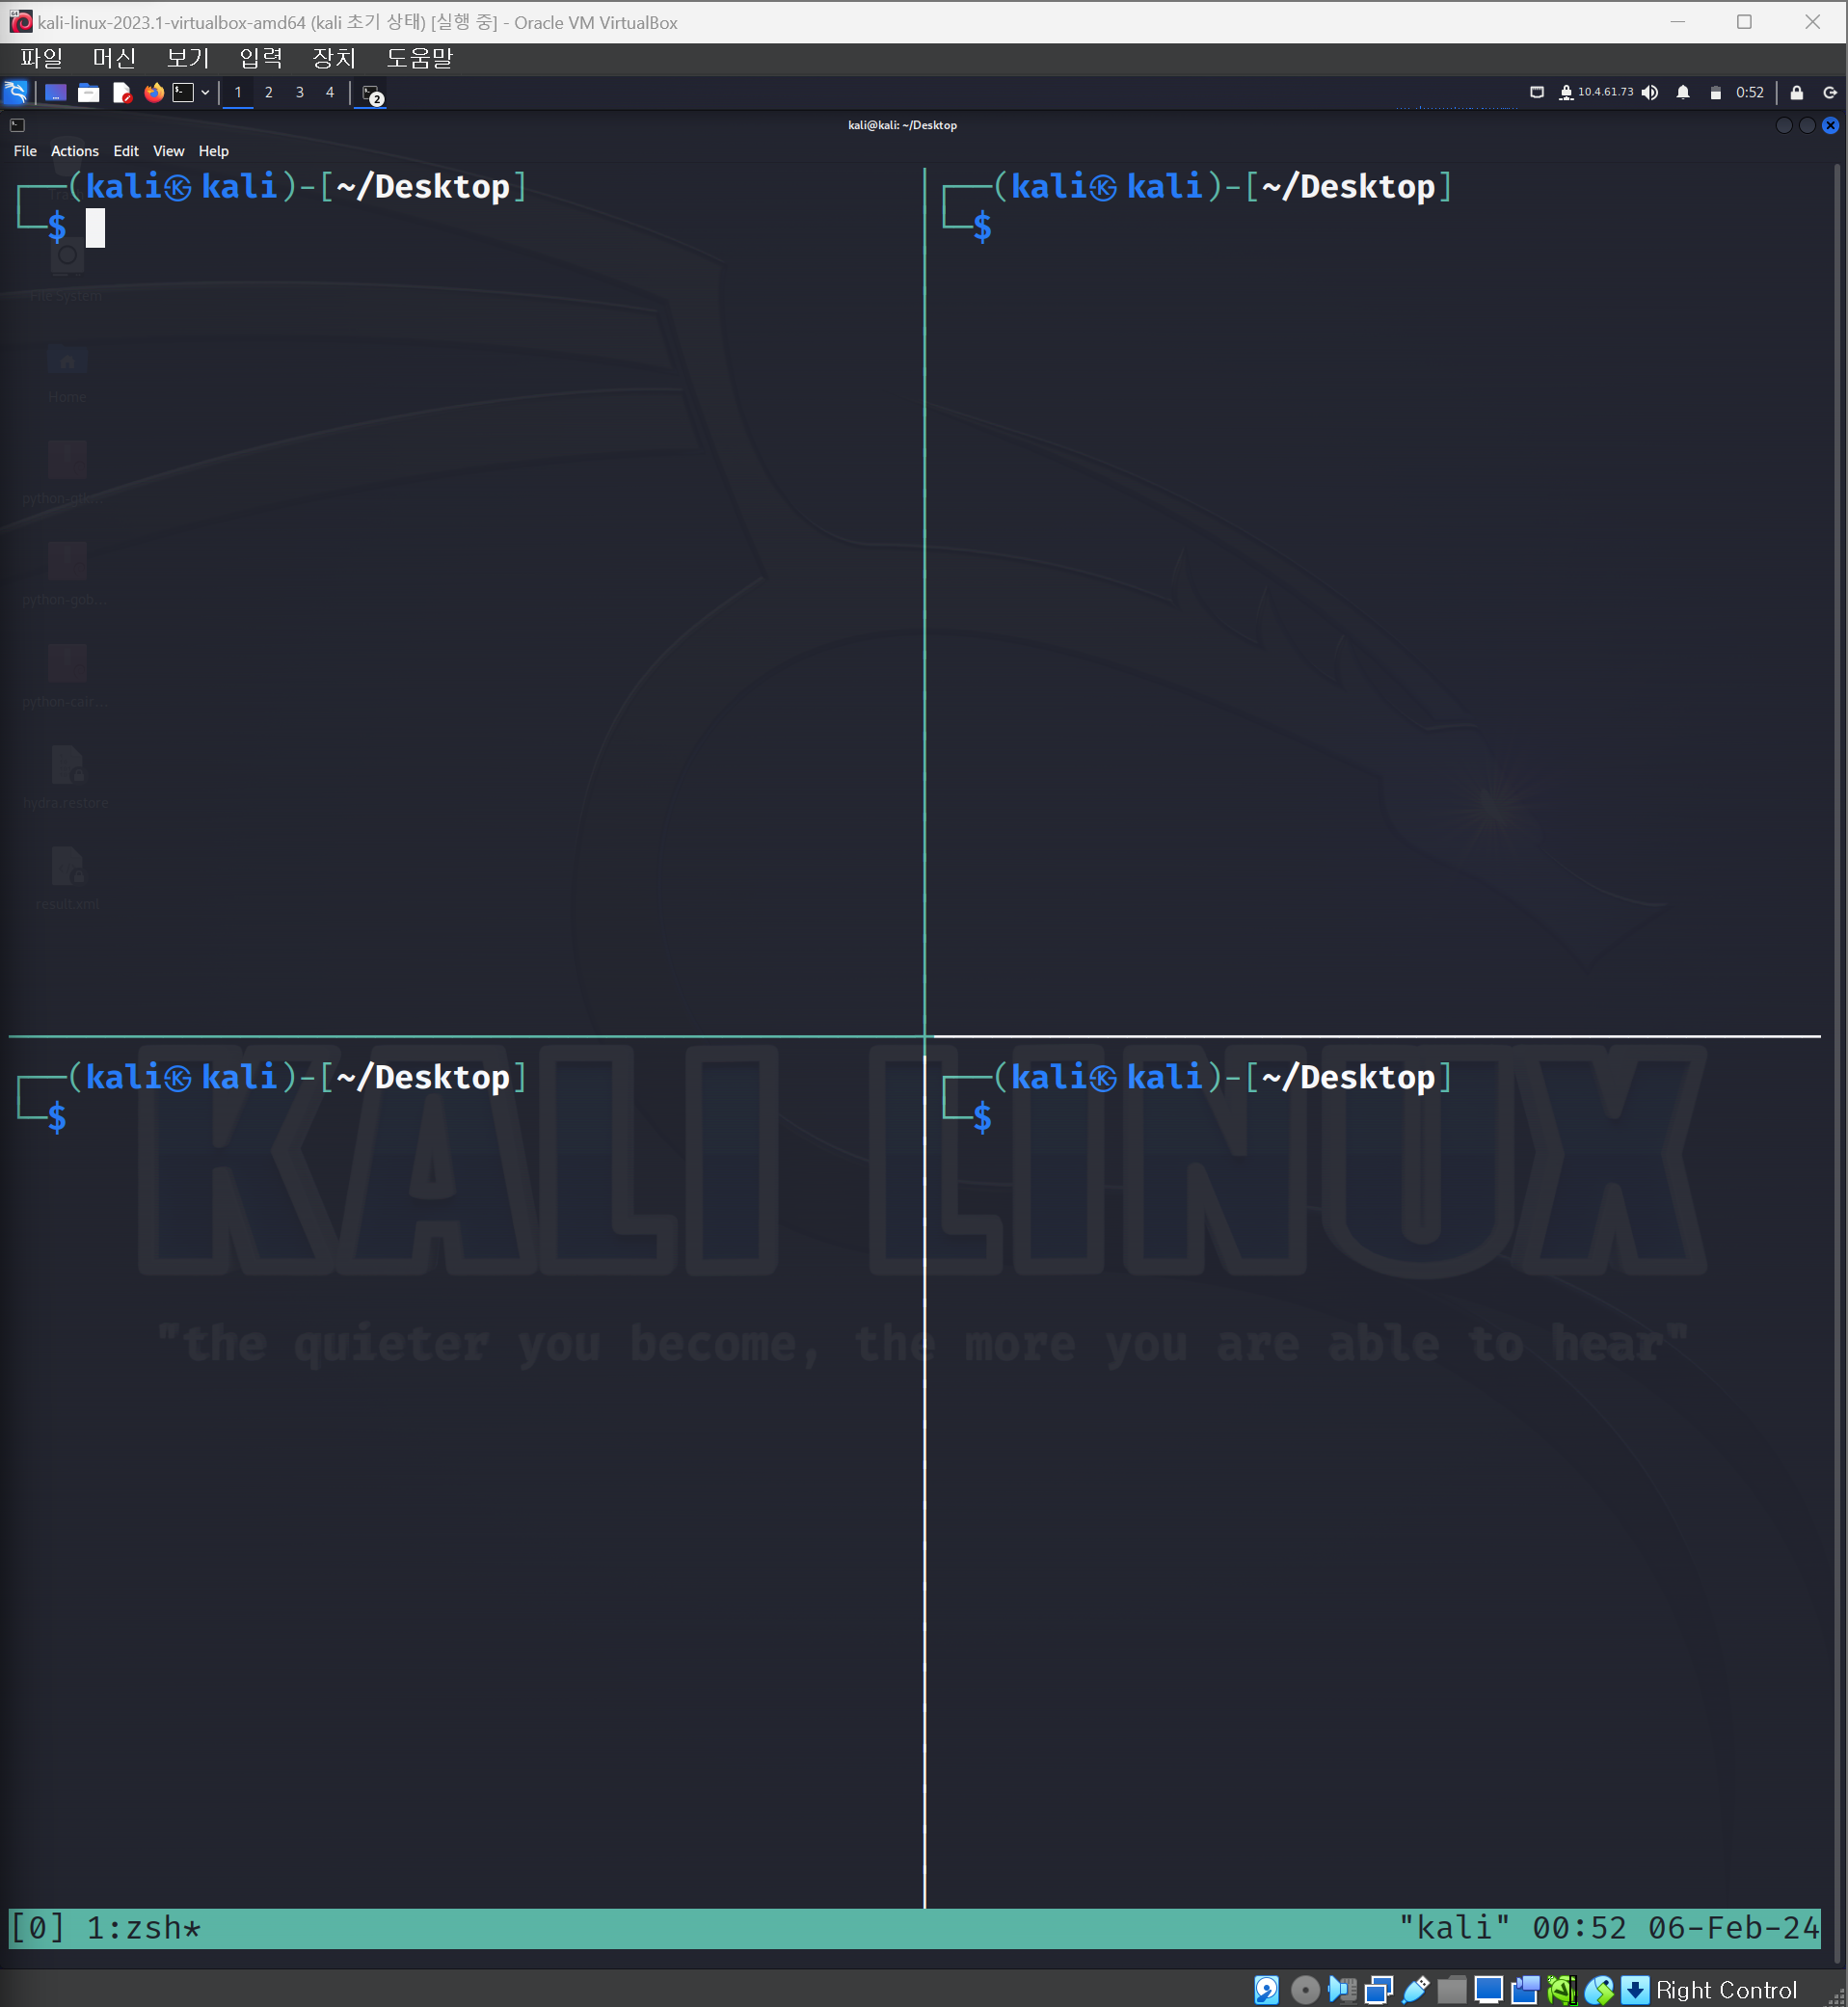Click VirtualBox green CPU turtle icon
The width and height of the screenshot is (1848, 2007).
coord(1562,1990)
